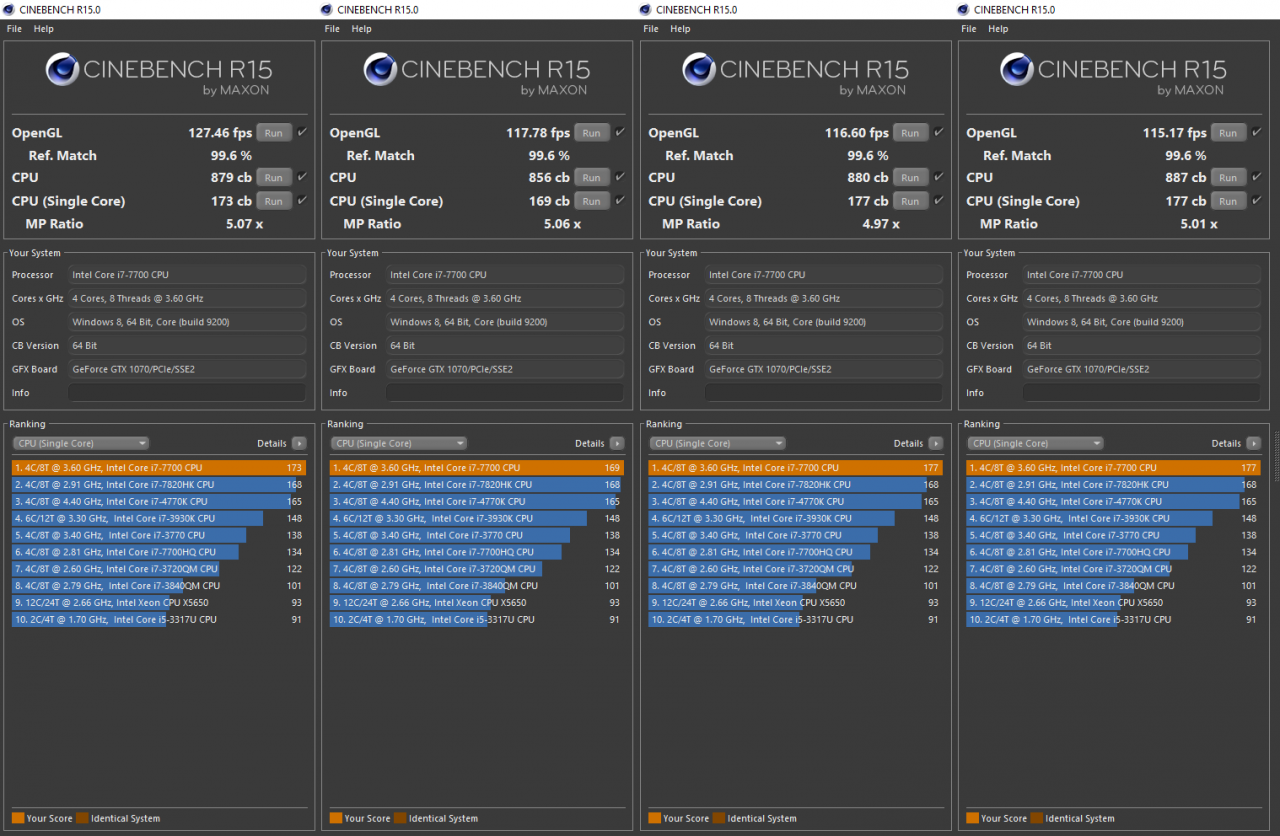This screenshot has width=1280, height=836.
Task: Open Help menu in the 116.60 fps window
Action: pyautogui.click(x=681, y=29)
